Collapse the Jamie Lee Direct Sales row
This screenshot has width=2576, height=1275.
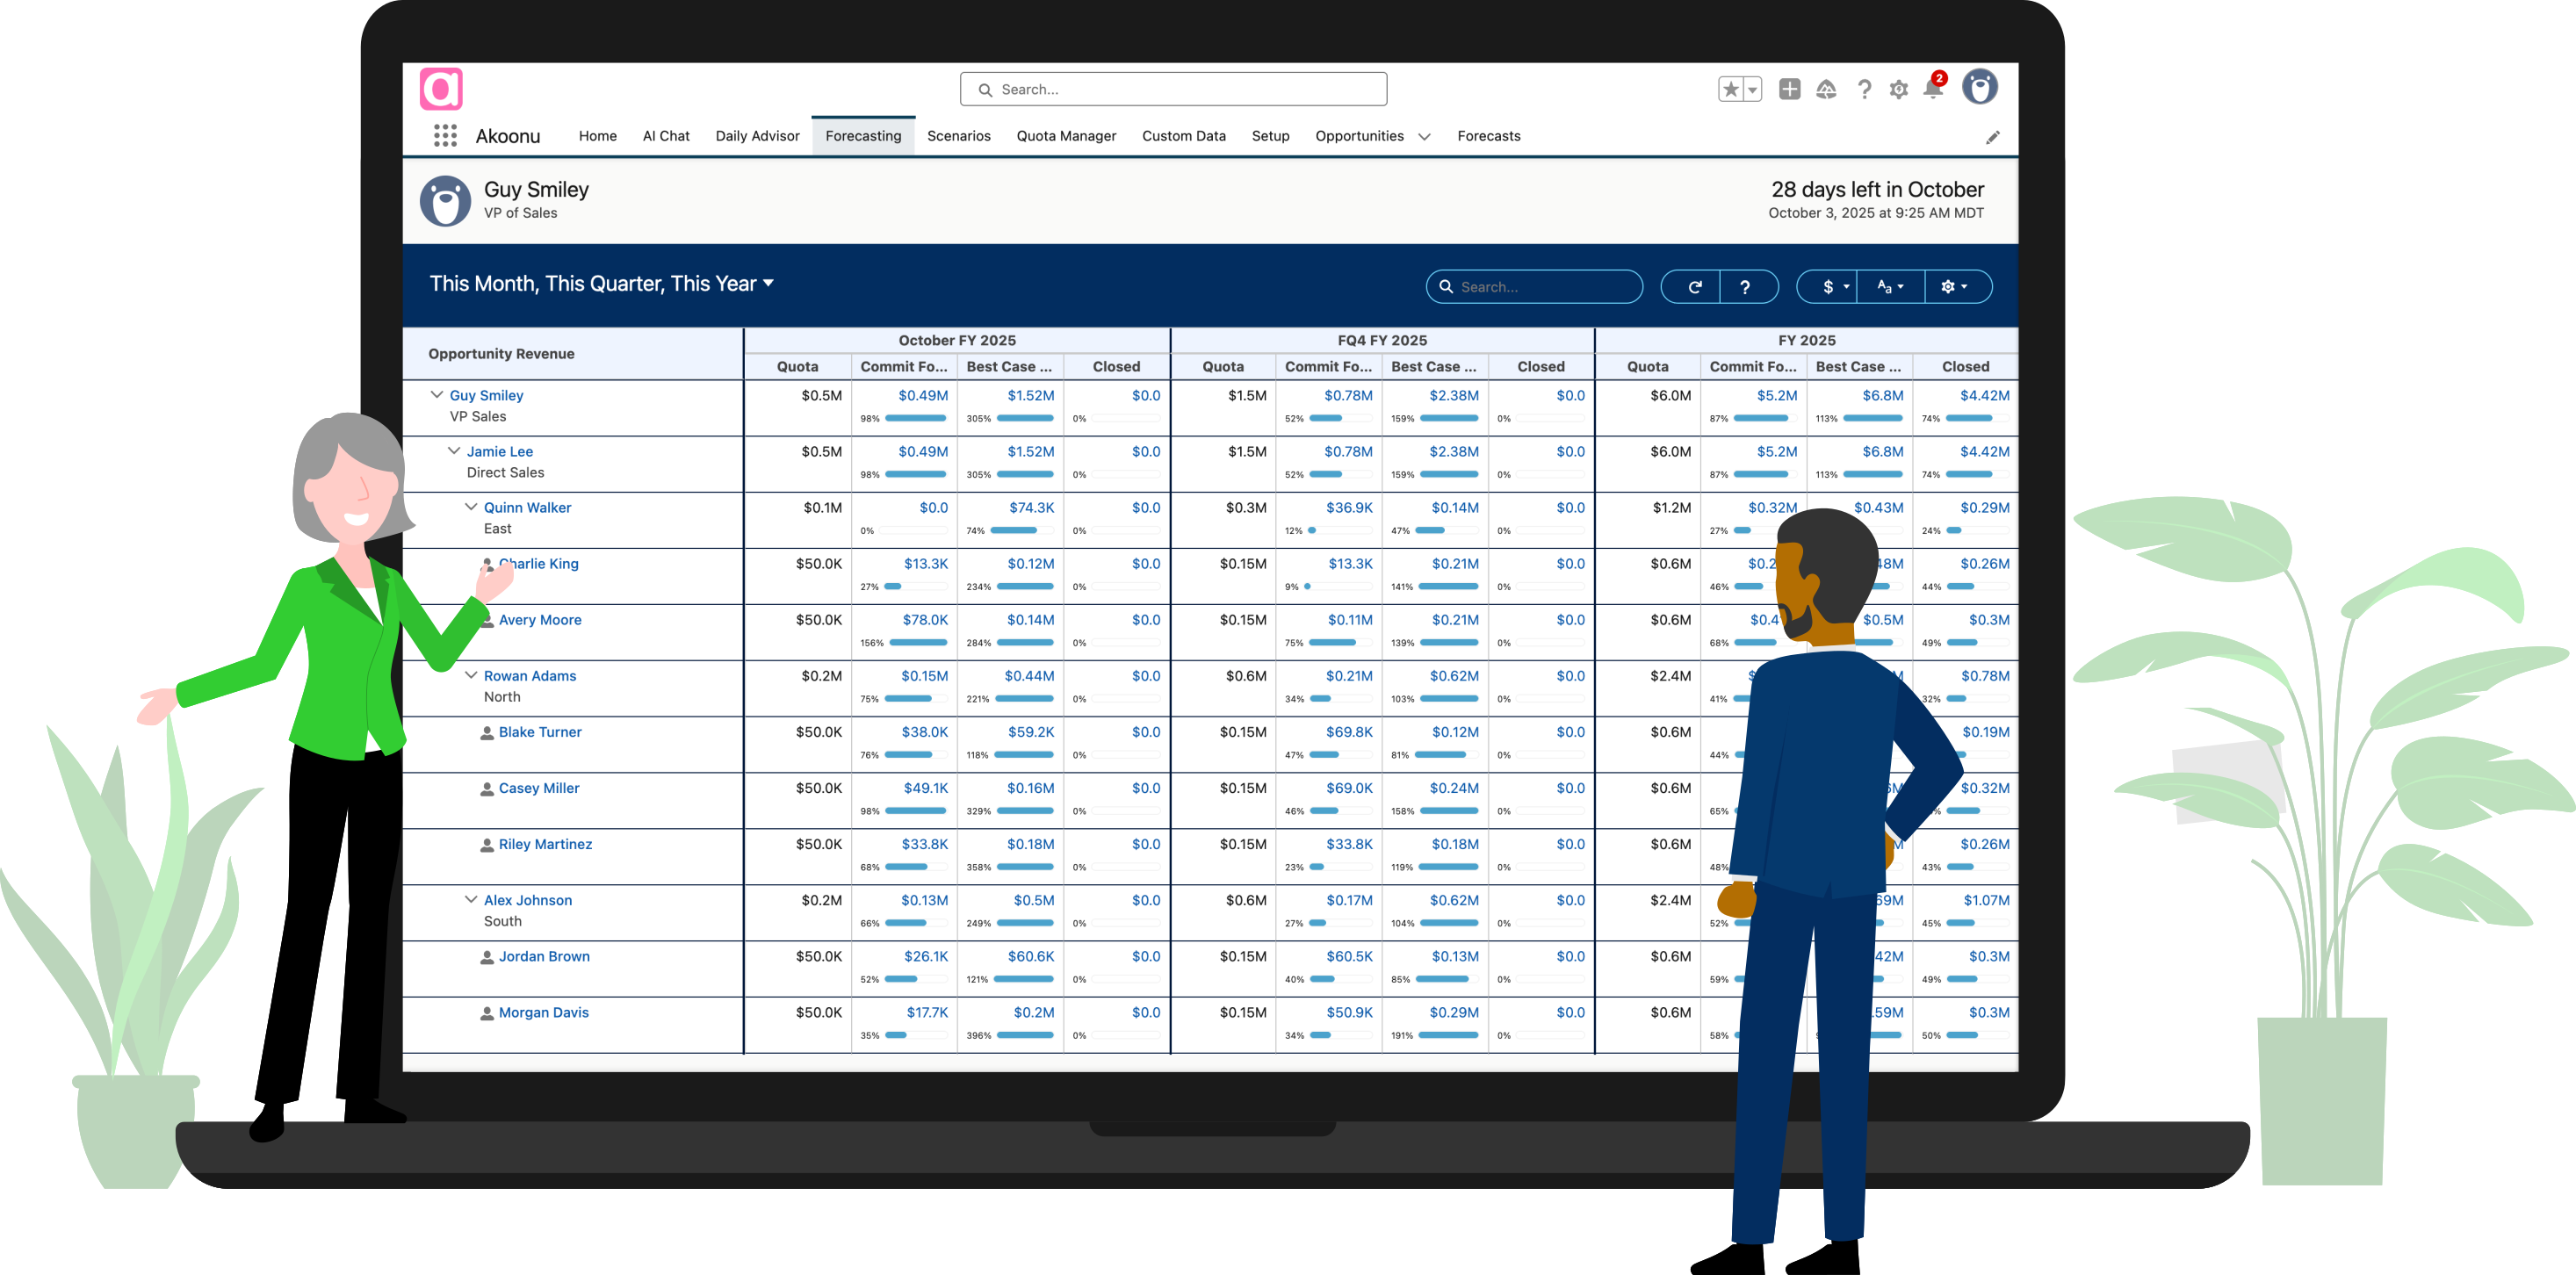454,451
